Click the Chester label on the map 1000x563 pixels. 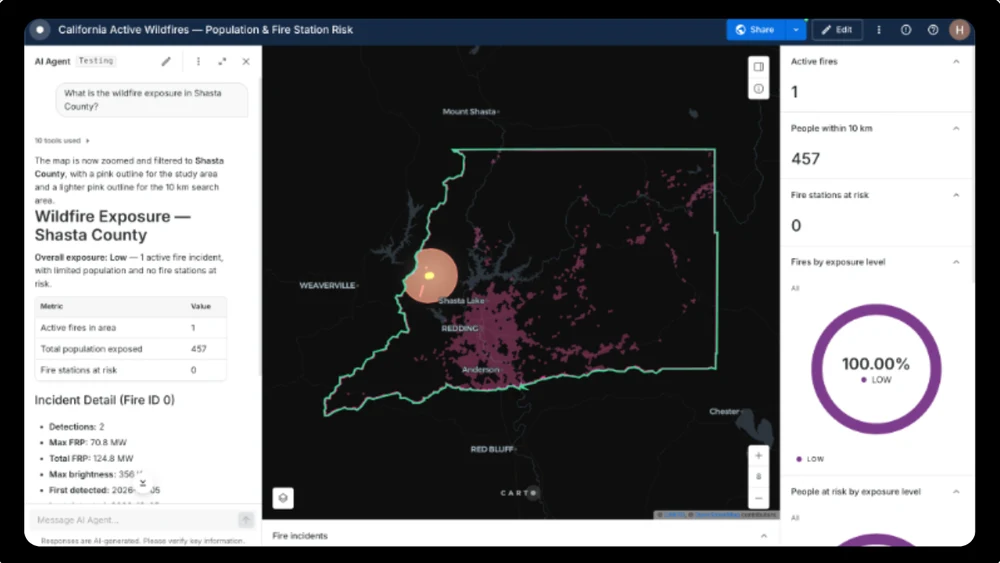(724, 411)
